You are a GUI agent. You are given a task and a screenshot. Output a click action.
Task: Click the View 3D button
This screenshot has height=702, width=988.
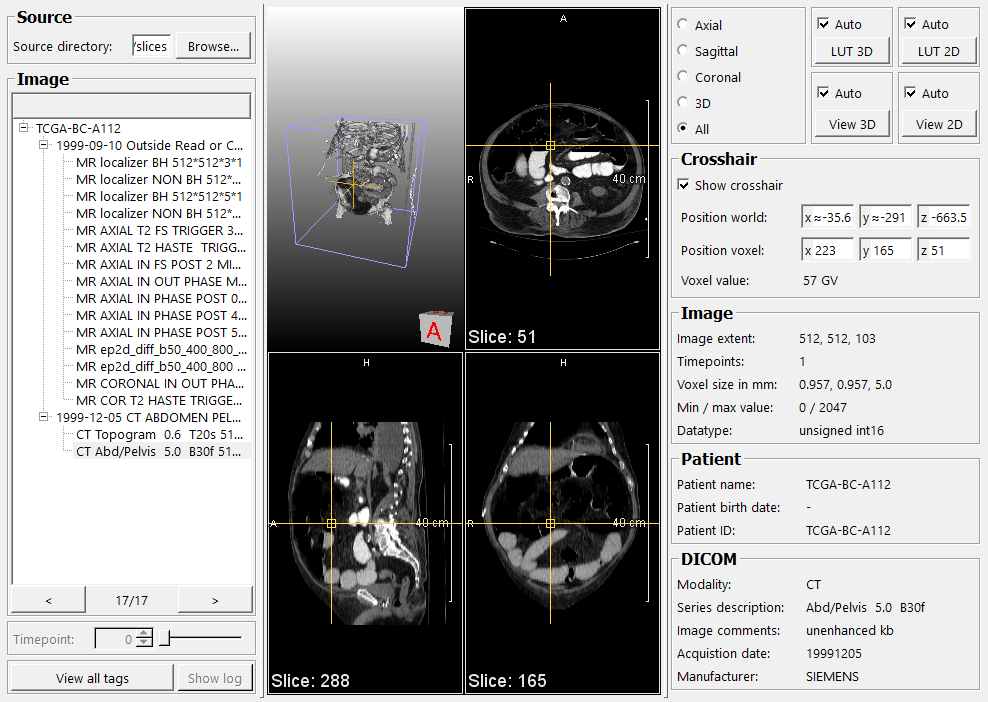tap(852, 124)
